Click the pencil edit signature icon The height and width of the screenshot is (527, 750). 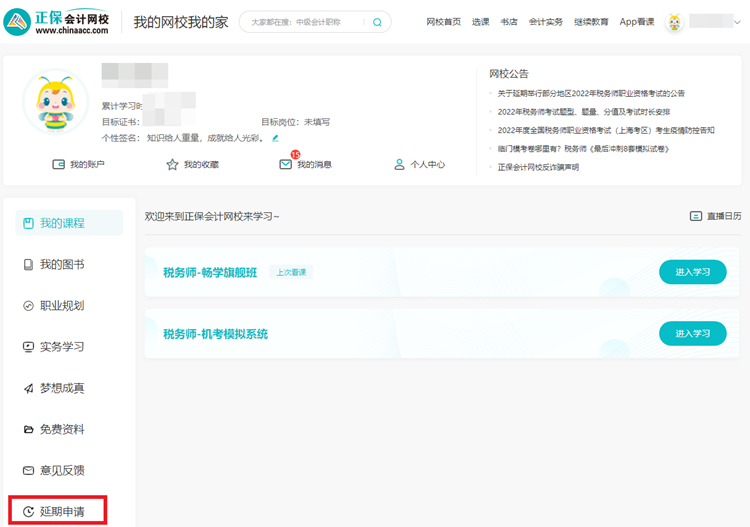[x=275, y=138]
